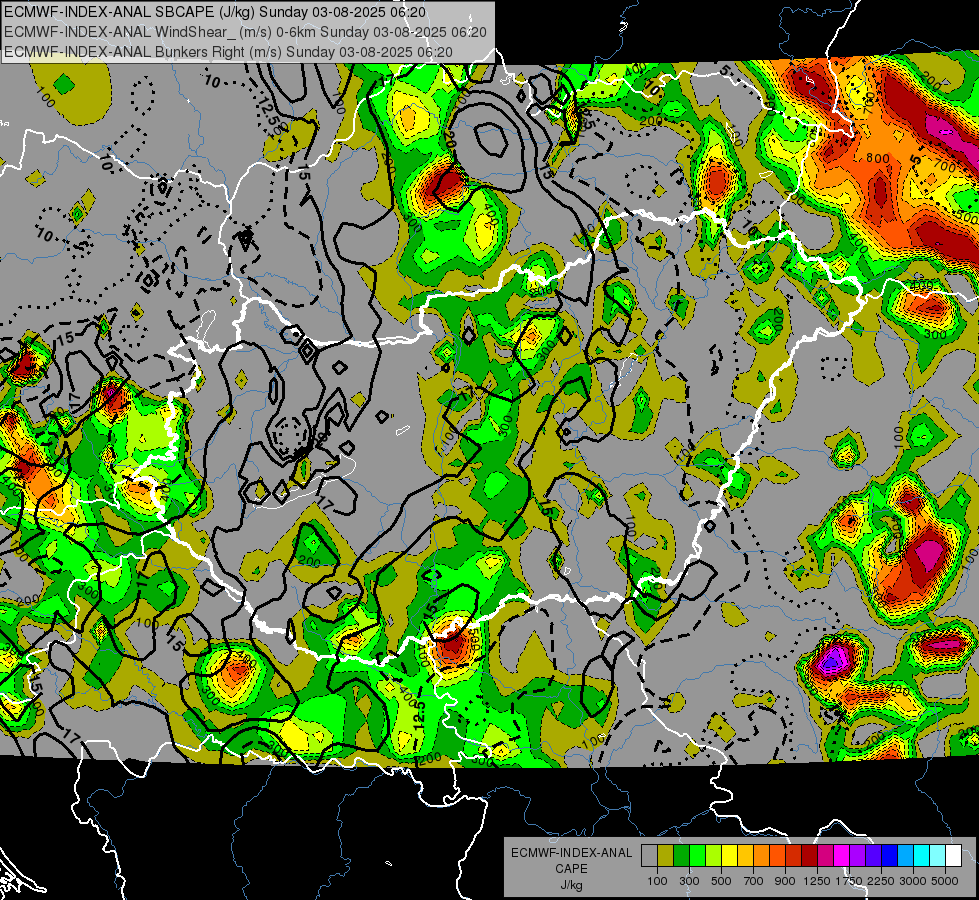Select the magenta swatch left of 1750
This screenshot has width=979, height=900.
842,856
